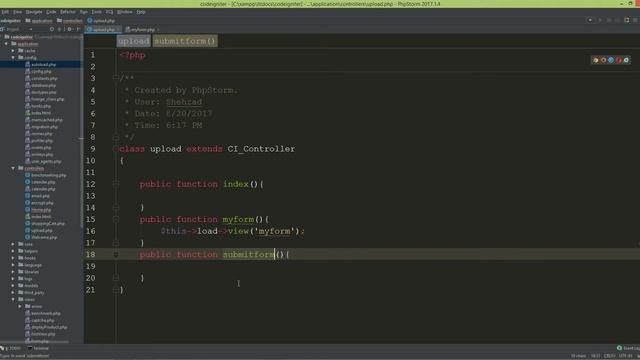Click the Stop icon in the top toolbar
This screenshot has height=360, width=640.
(x=618, y=20)
